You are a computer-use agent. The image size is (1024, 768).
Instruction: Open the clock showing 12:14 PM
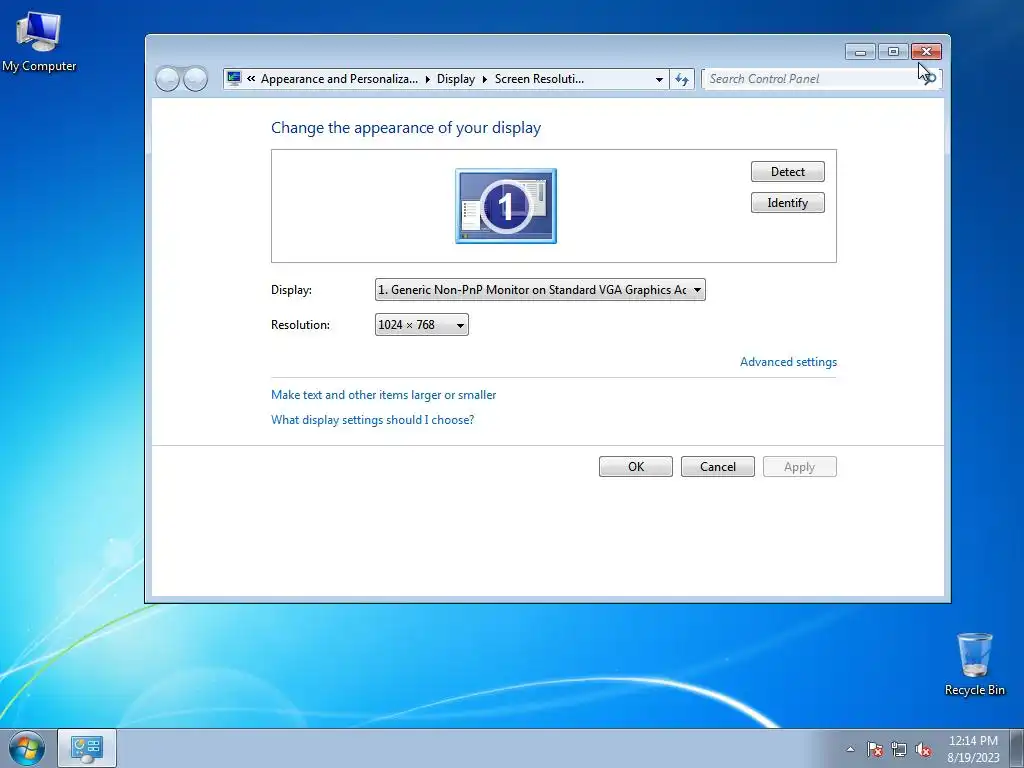[x=973, y=749]
